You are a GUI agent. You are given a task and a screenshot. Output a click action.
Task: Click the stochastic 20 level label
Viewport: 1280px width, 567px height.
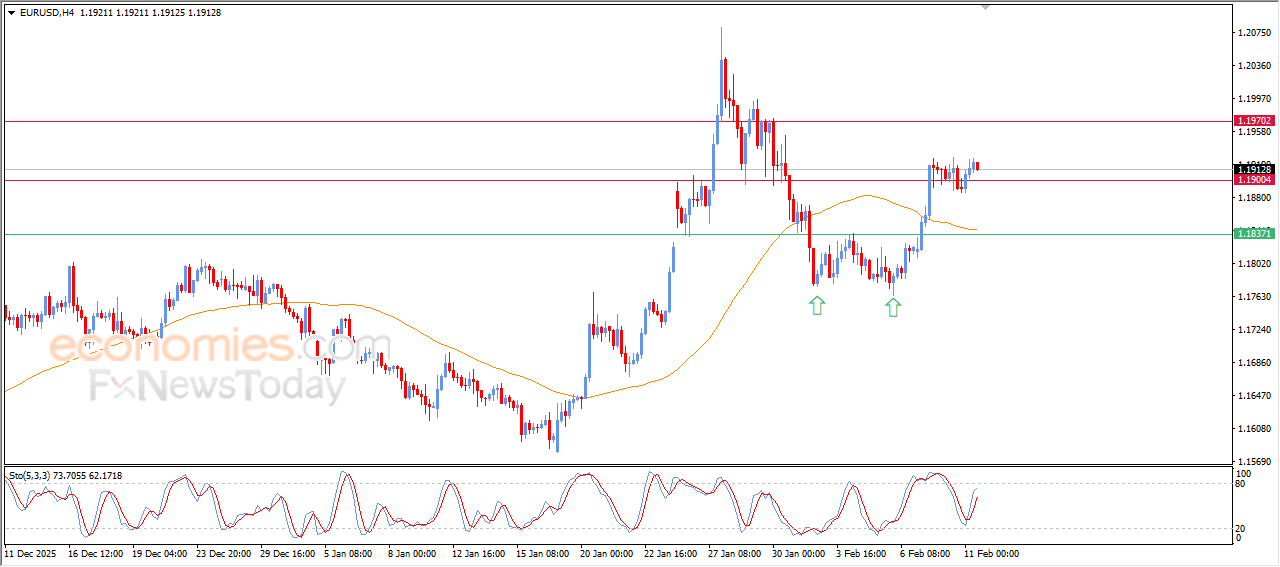(x=1242, y=527)
